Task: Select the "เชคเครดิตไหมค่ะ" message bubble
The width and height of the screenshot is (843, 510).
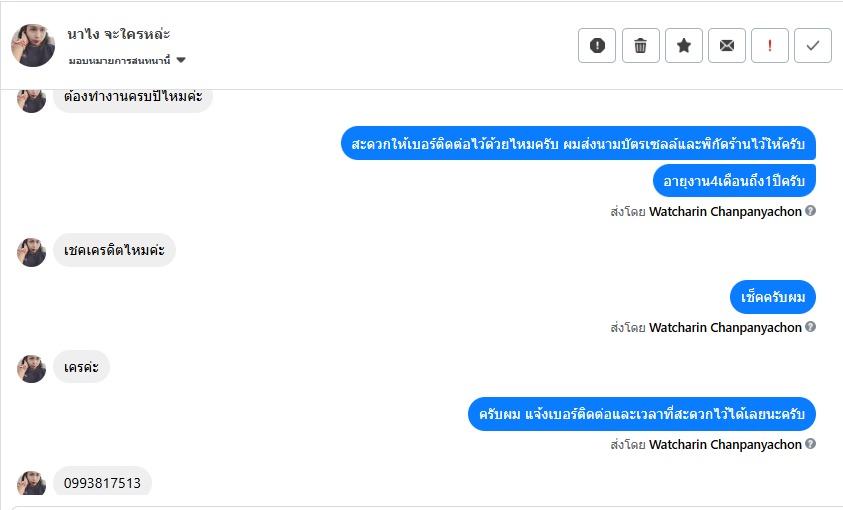Action: (x=114, y=251)
